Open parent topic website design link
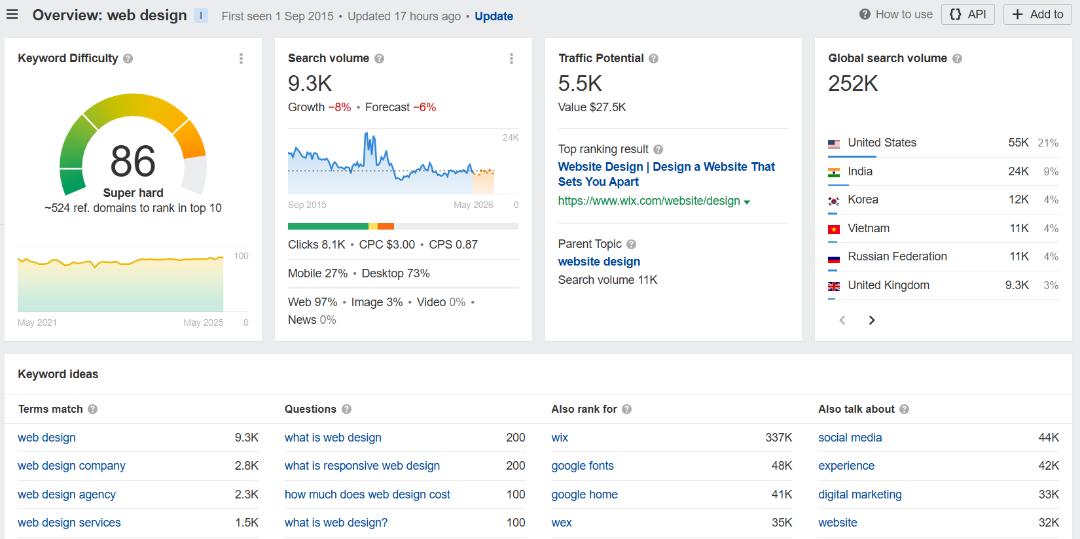The image size is (1080, 539). coord(599,262)
